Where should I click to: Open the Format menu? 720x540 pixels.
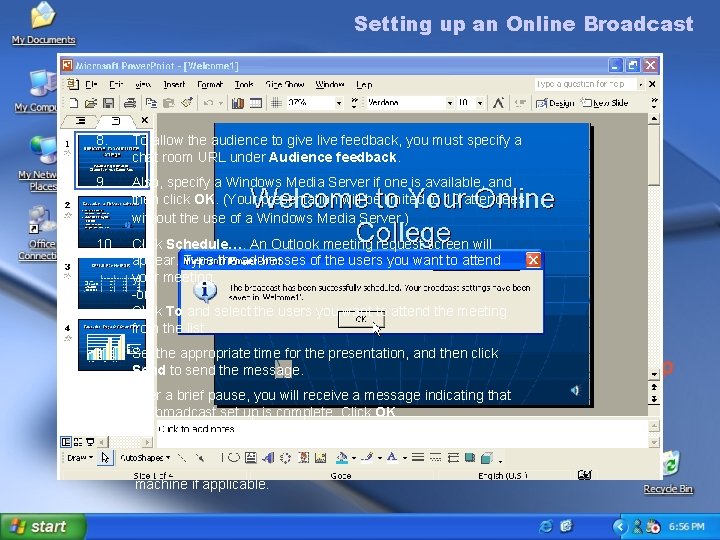[x=210, y=84]
